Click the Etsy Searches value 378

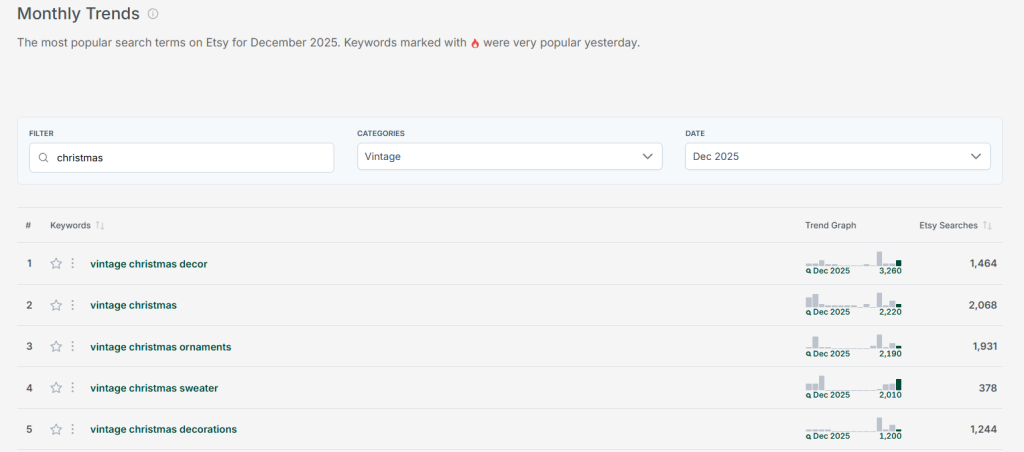[988, 388]
